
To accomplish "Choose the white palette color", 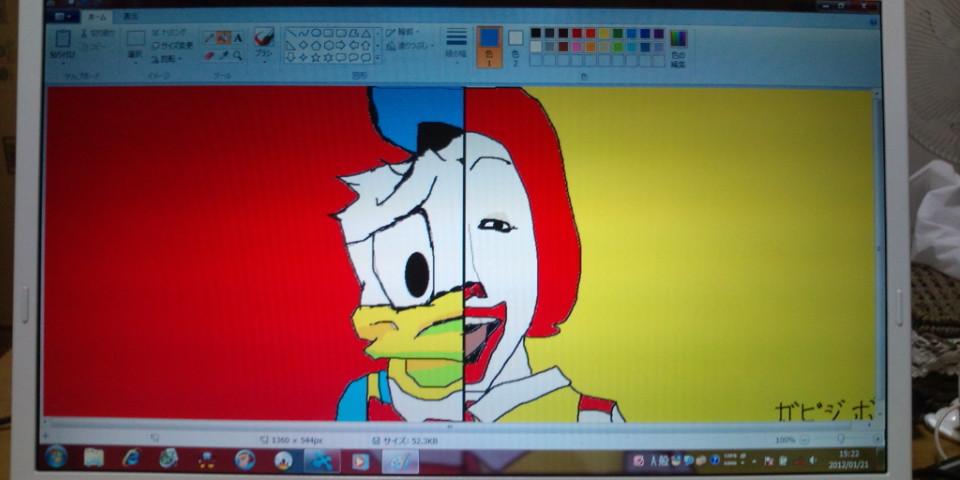I will pyautogui.click(x=536, y=47).
